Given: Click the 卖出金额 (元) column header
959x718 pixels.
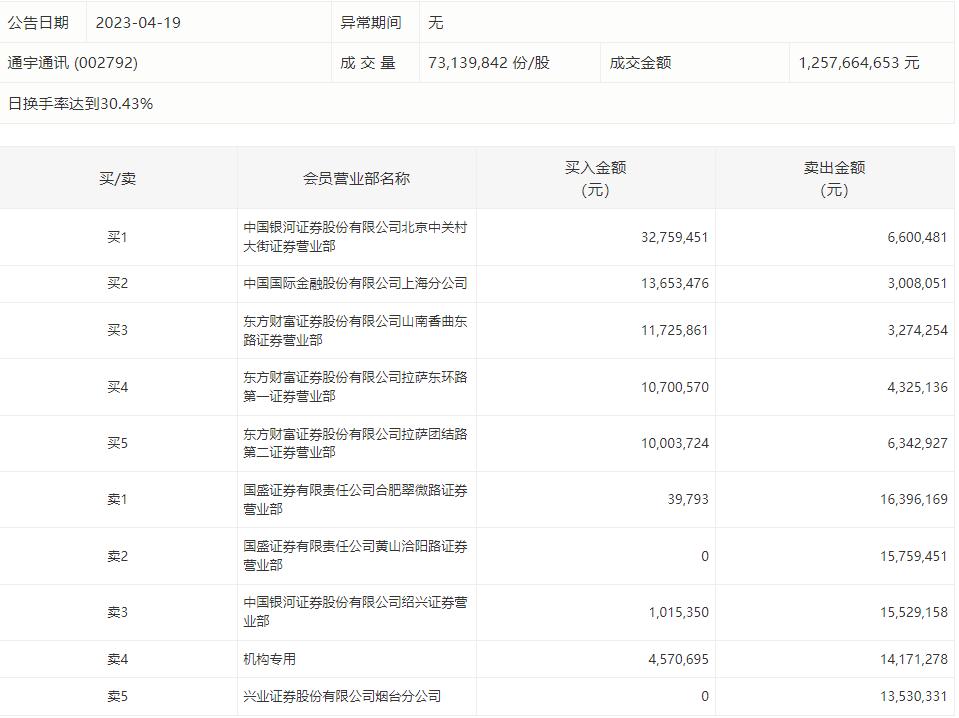Looking at the screenshot, I should pyautogui.click(x=834, y=179).
